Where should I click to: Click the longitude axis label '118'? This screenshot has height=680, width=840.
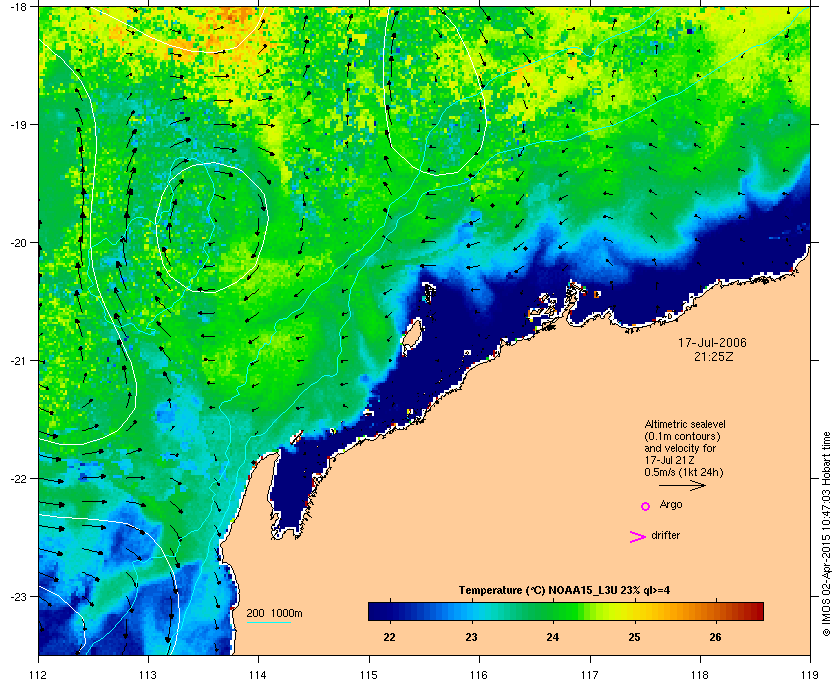(x=700, y=674)
